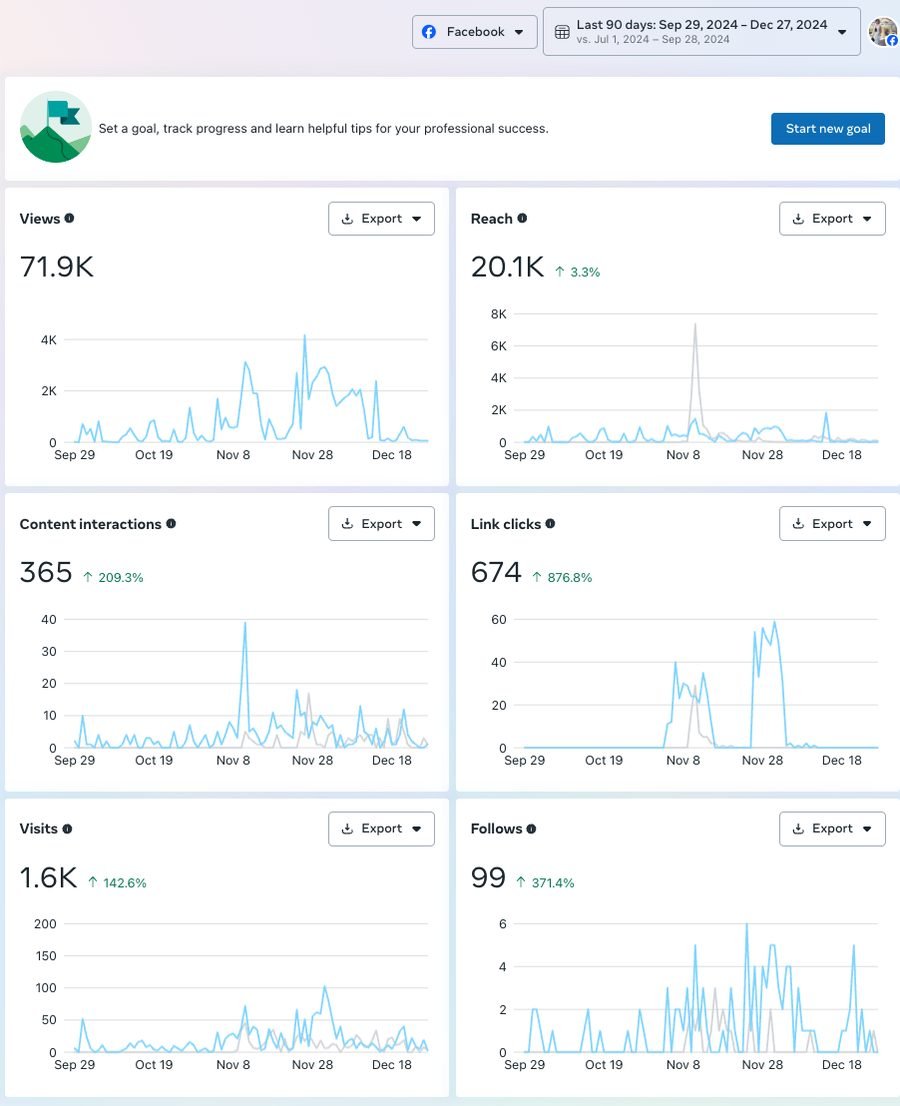Click the info icon next to Link clicks
This screenshot has height=1106, width=900.
pos(550,523)
